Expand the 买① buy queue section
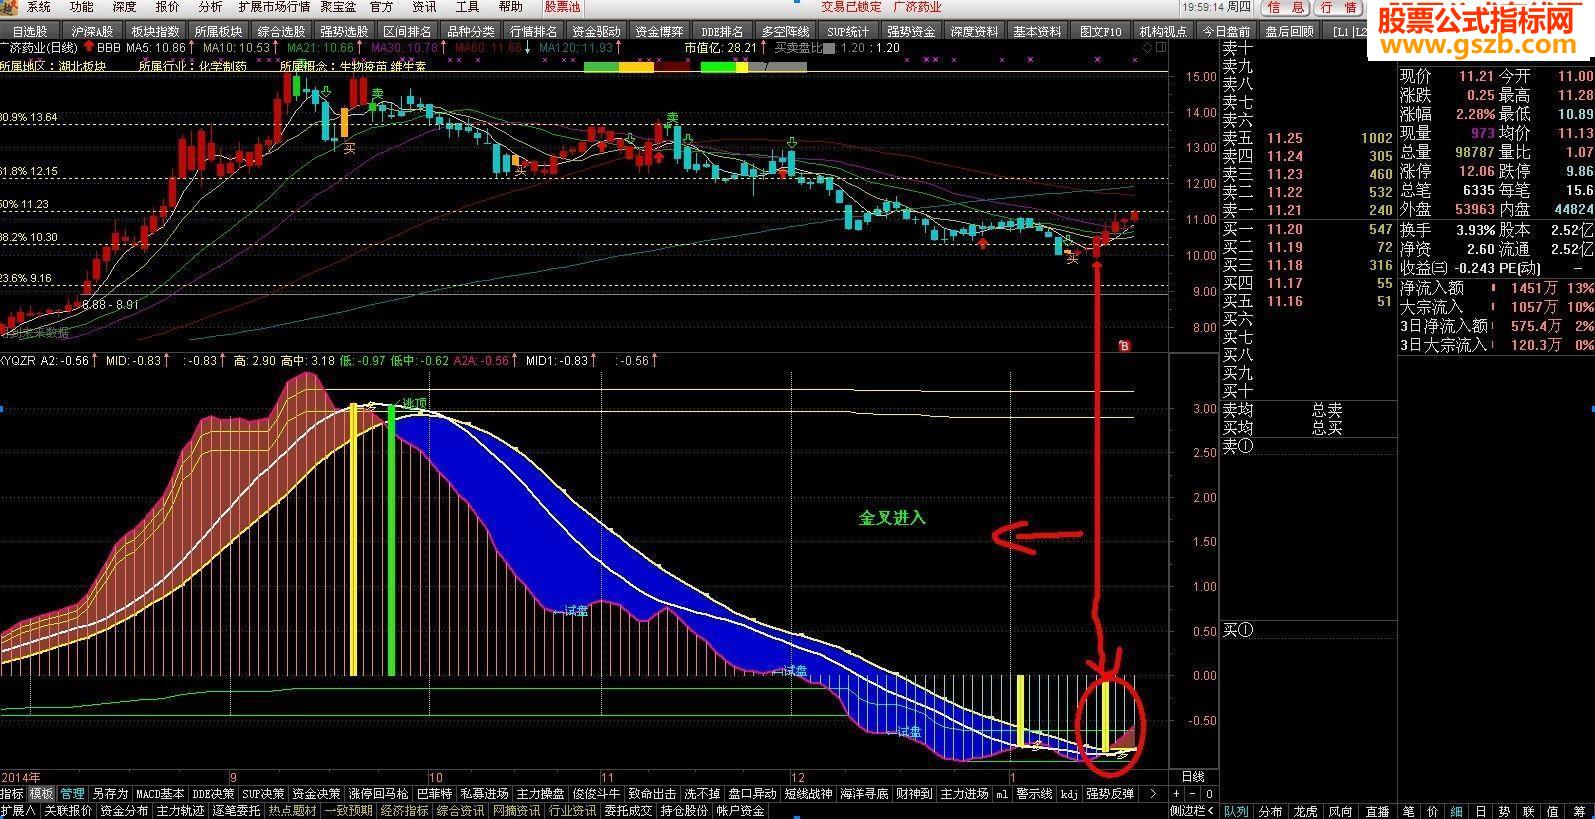Viewport: 1595px width, 819px height. (1237, 630)
